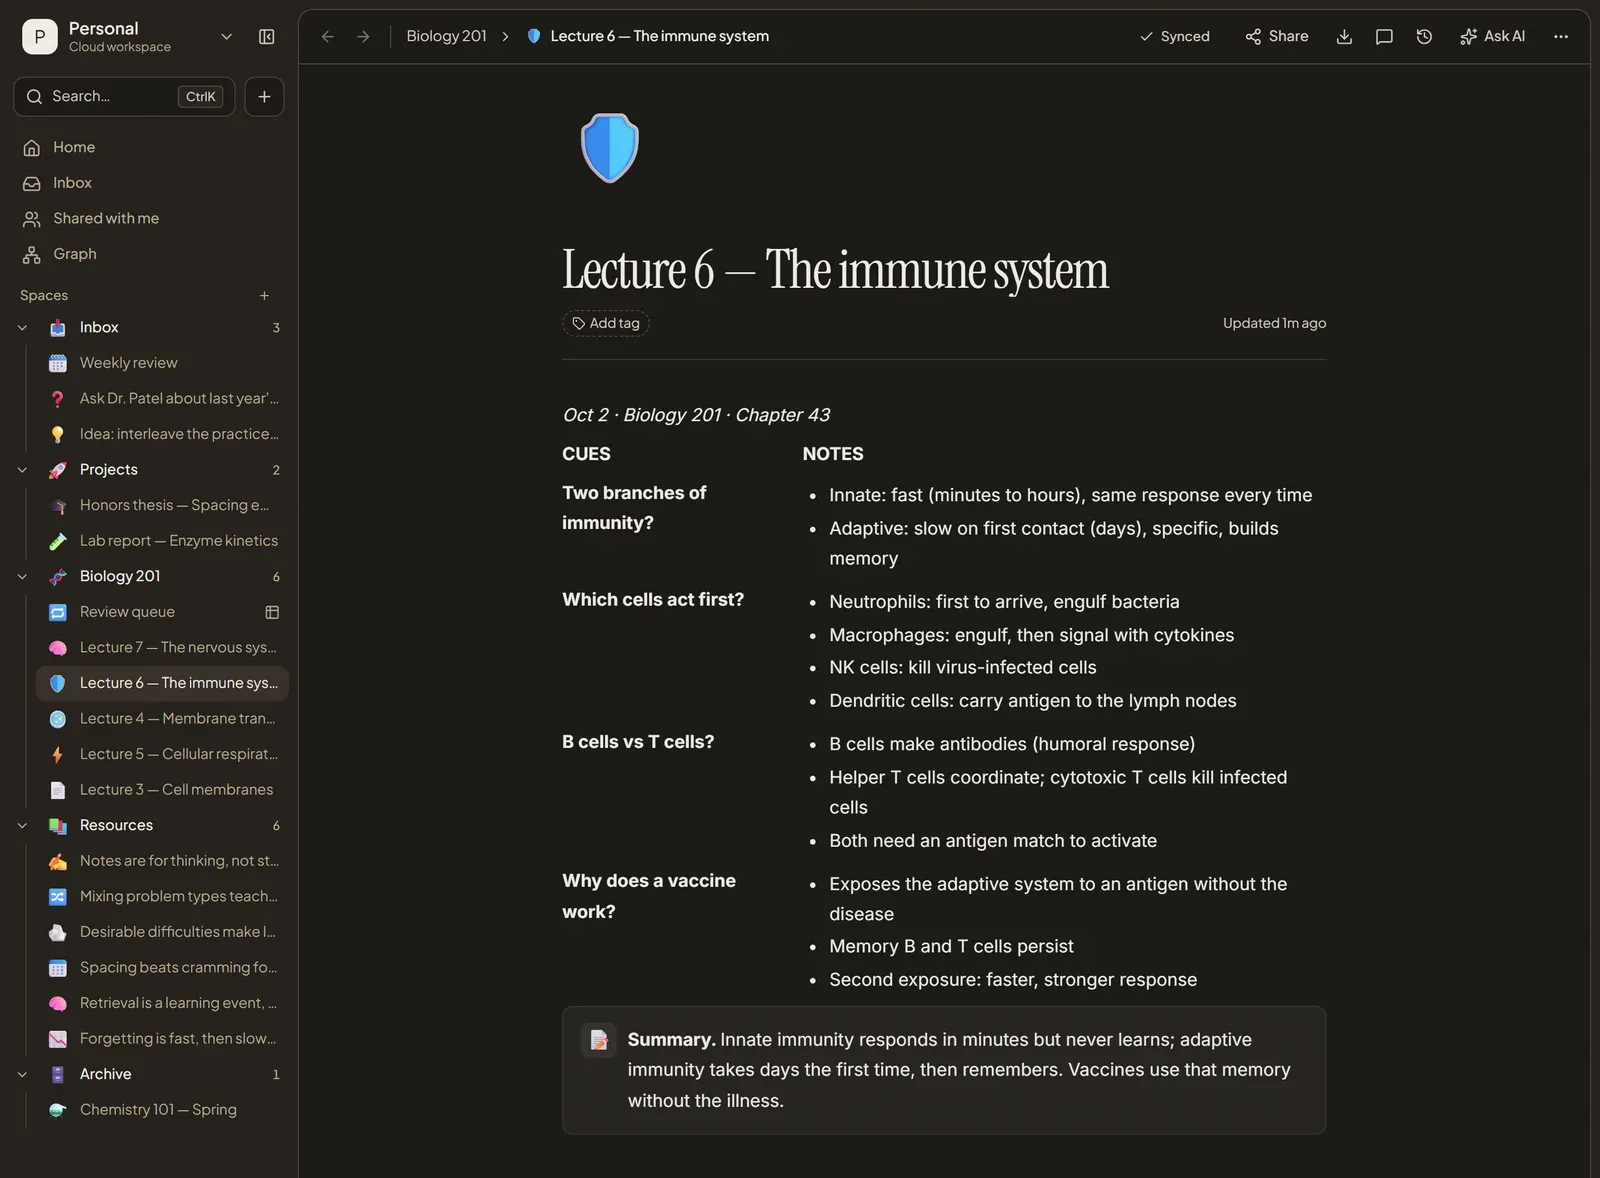Viewport: 1600px width, 1178px height.
Task: Click the Search field
Action: [x=124, y=97]
